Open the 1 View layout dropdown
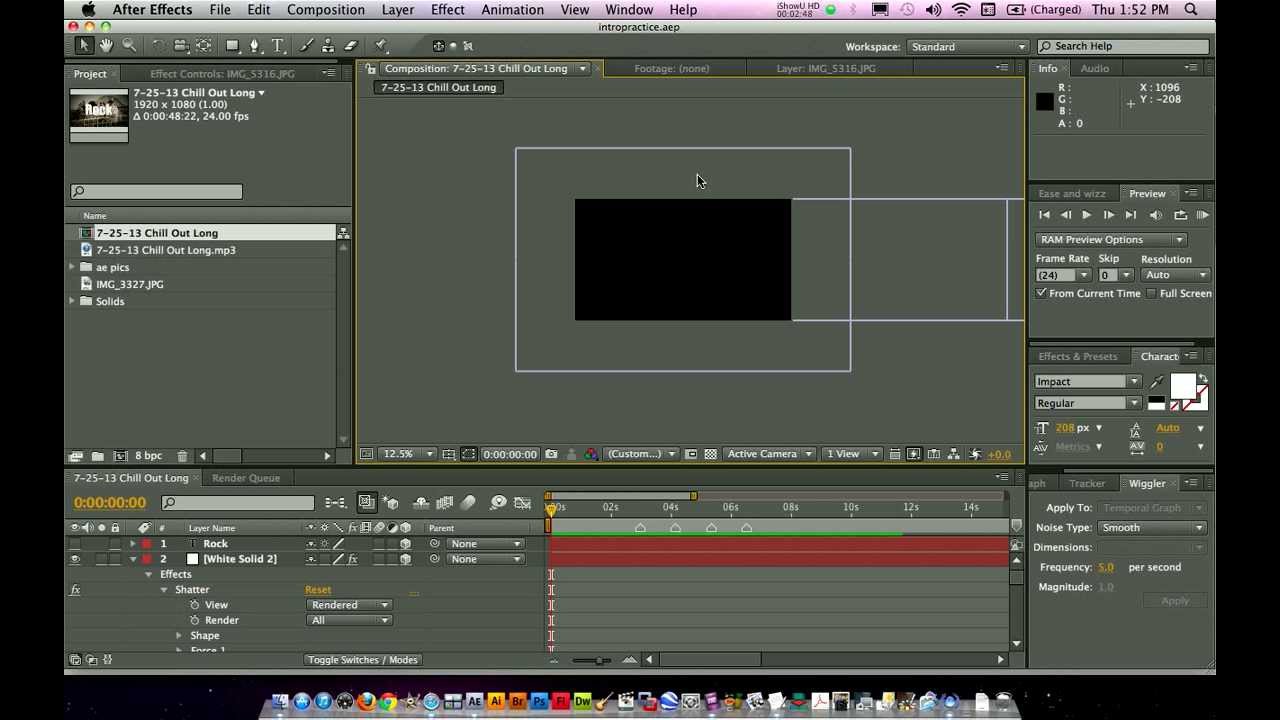Image resolution: width=1280 pixels, height=720 pixels. pyautogui.click(x=851, y=455)
